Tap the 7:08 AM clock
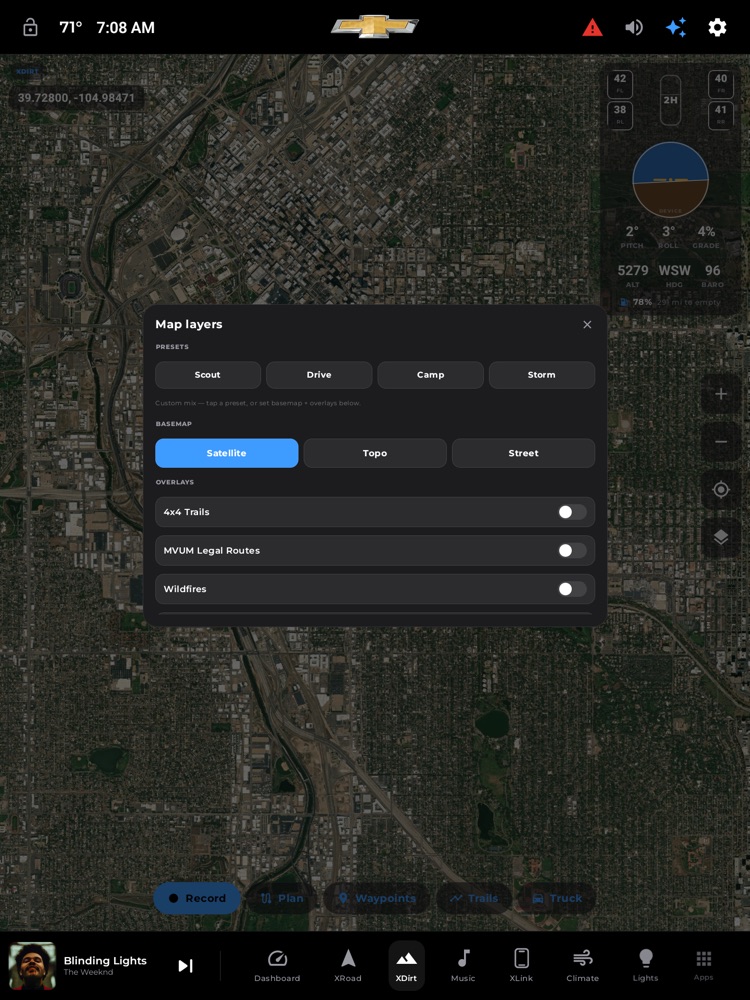Image resolution: width=750 pixels, height=1000 pixels. click(x=126, y=27)
